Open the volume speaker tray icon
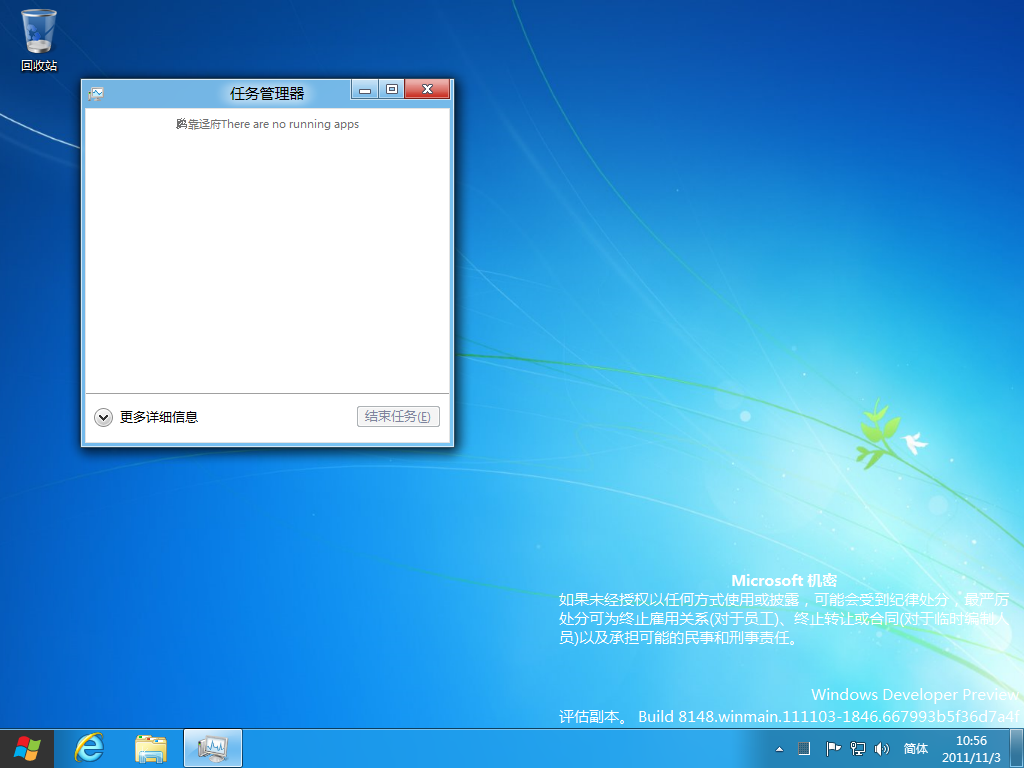 882,749
